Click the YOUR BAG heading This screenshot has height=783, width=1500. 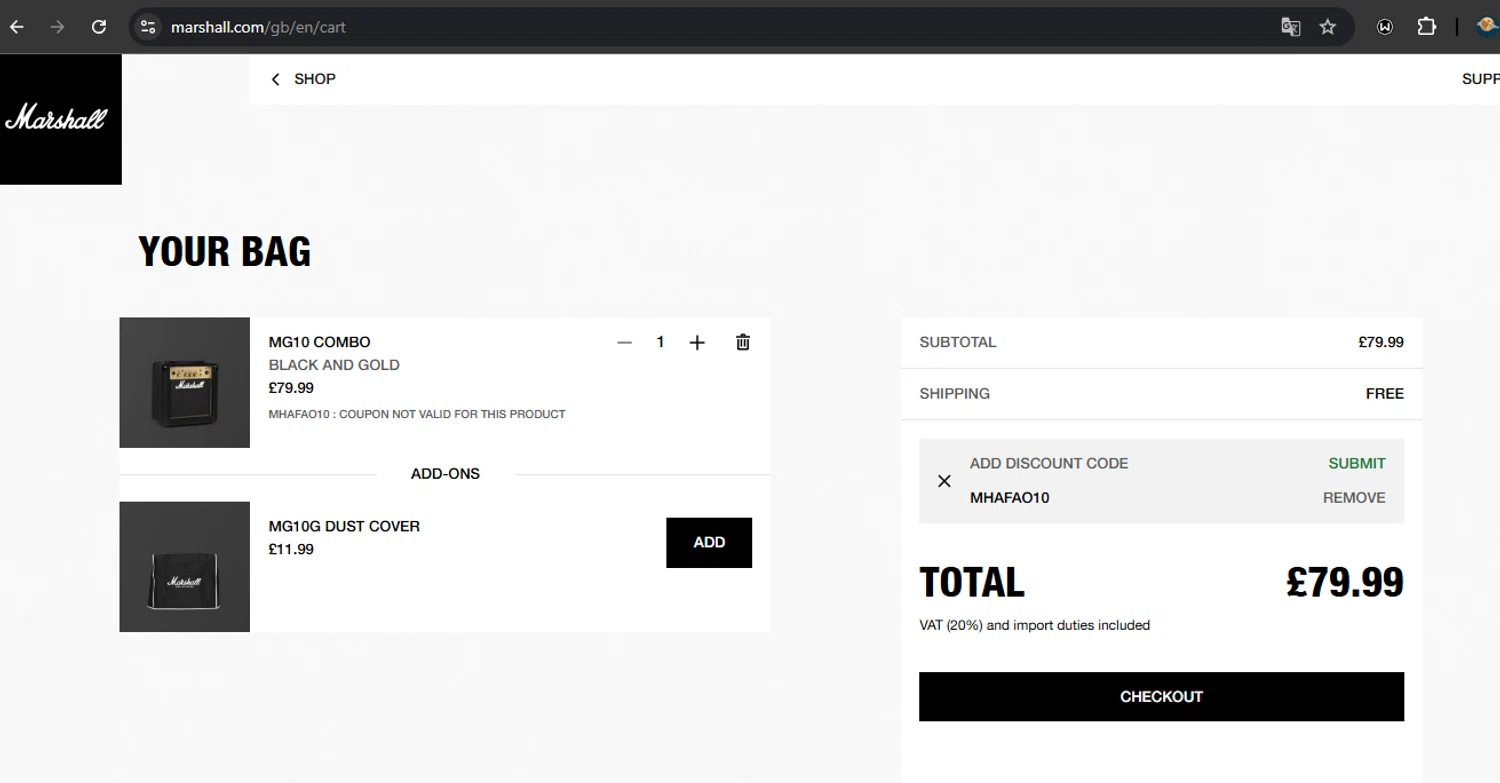225,252
